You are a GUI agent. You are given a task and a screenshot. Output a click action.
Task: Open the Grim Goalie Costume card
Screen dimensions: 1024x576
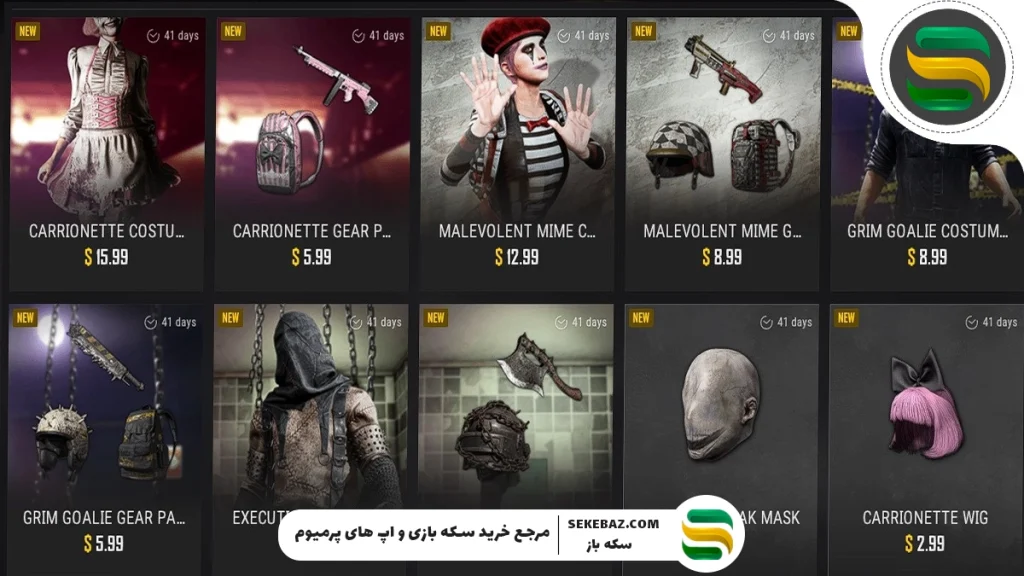click(x=926, y=153)
